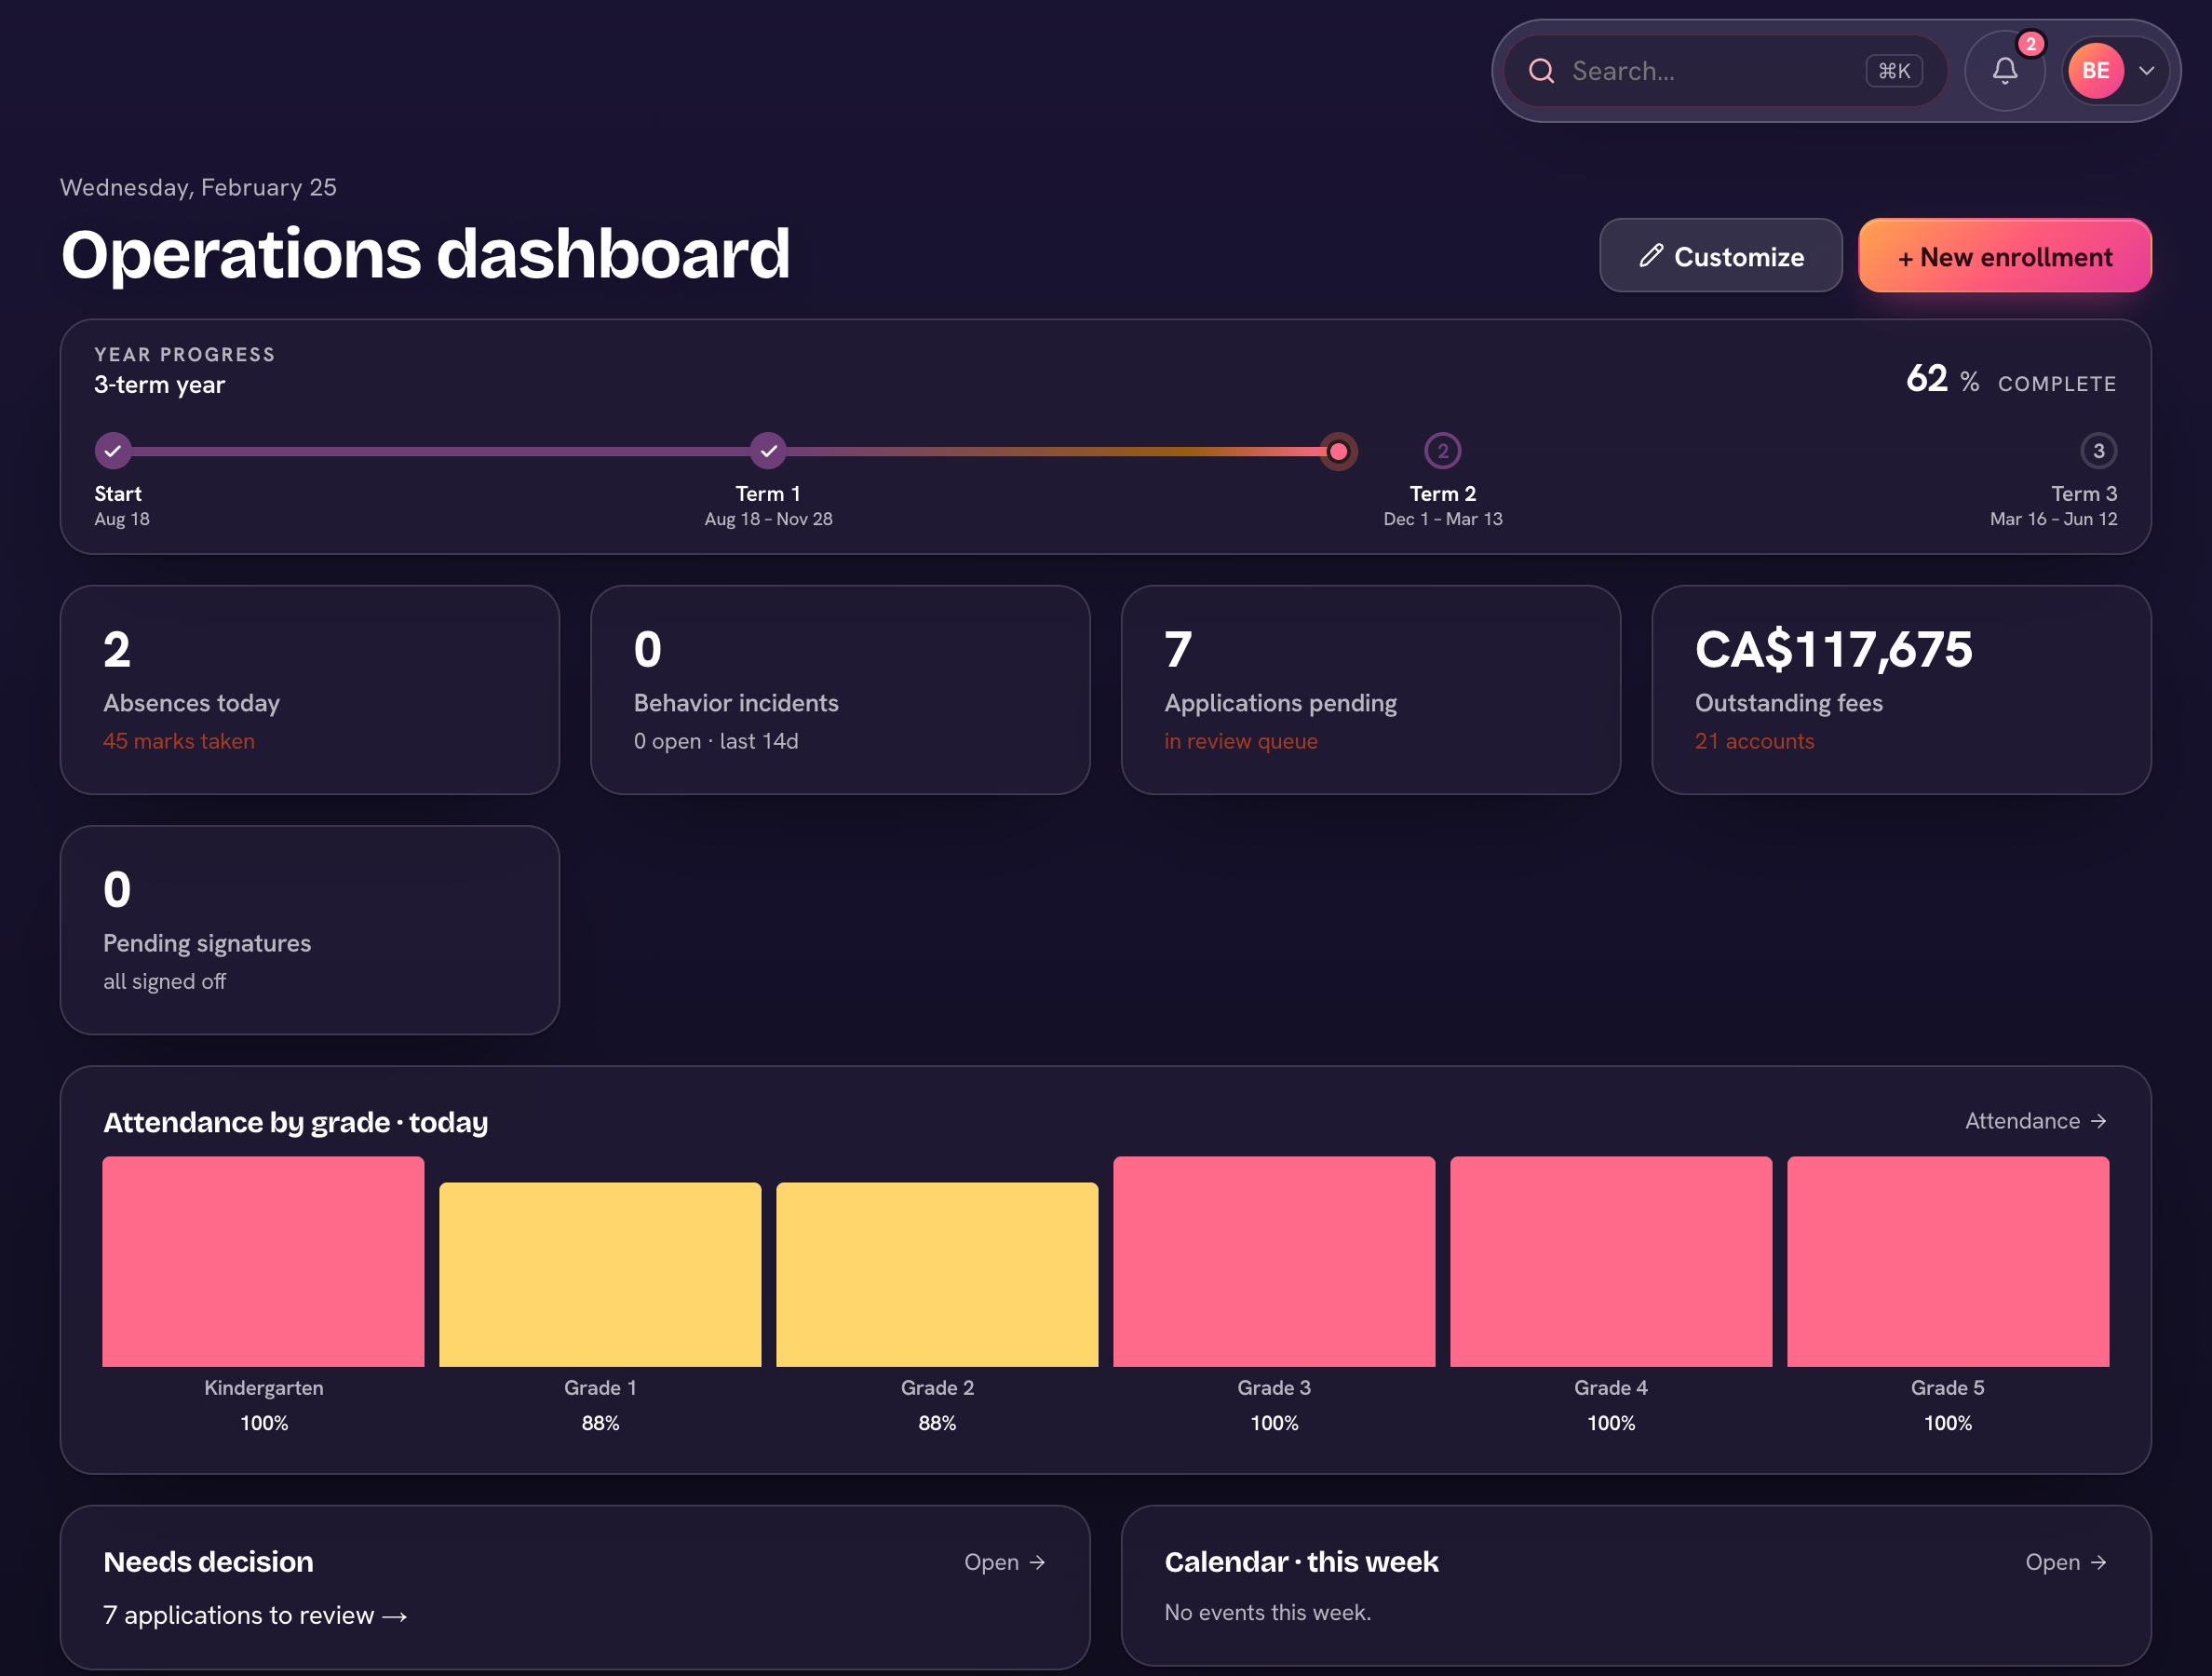2212x1676 pixels.
Task: Focus the Search input field
Action: (1725, 71)
